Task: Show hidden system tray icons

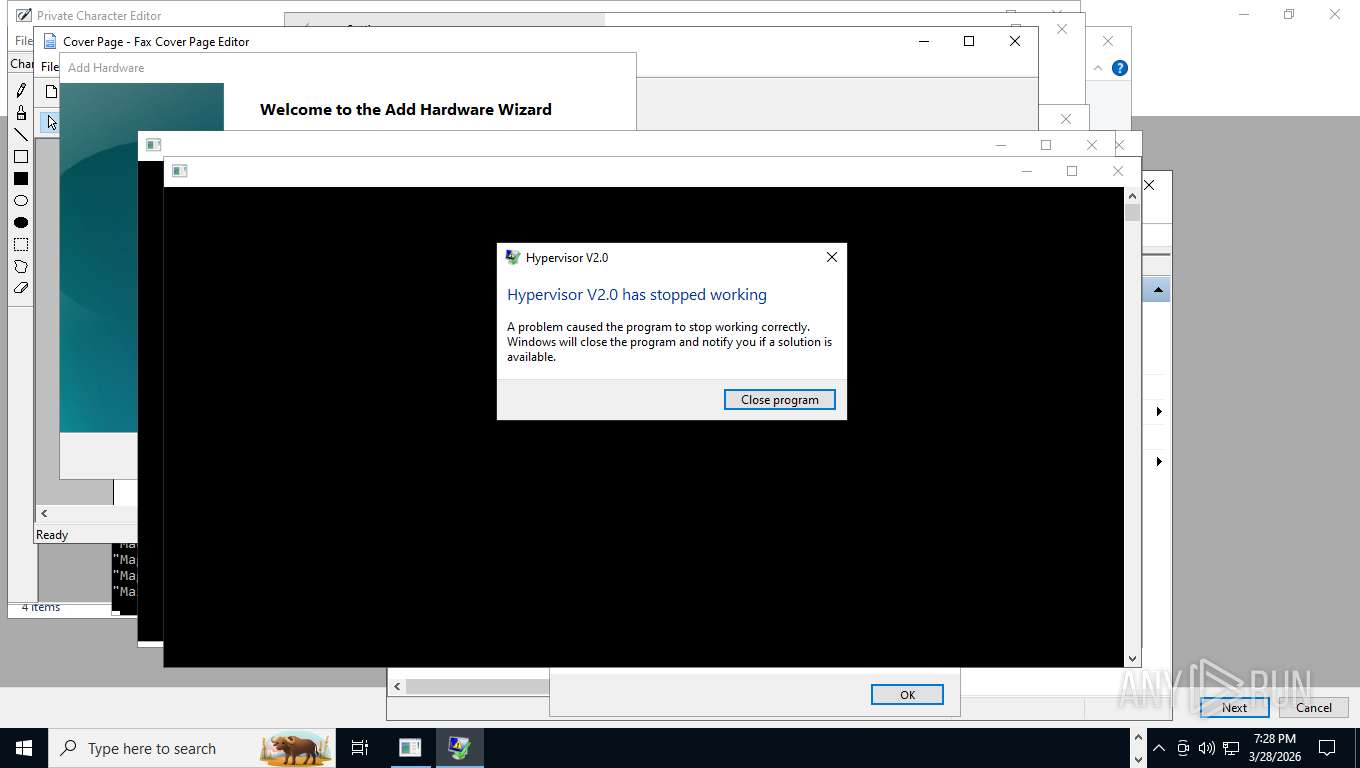Action: coord(1159,748)
